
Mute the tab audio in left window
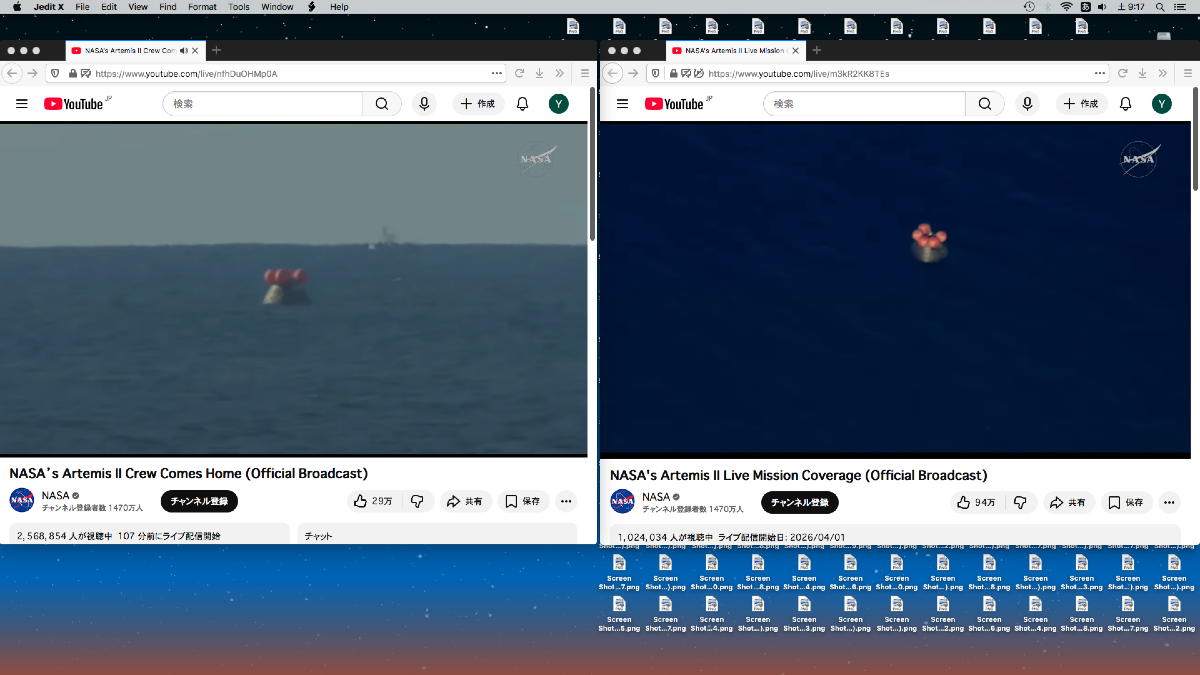pyautogui.click(x=184, y=50)
